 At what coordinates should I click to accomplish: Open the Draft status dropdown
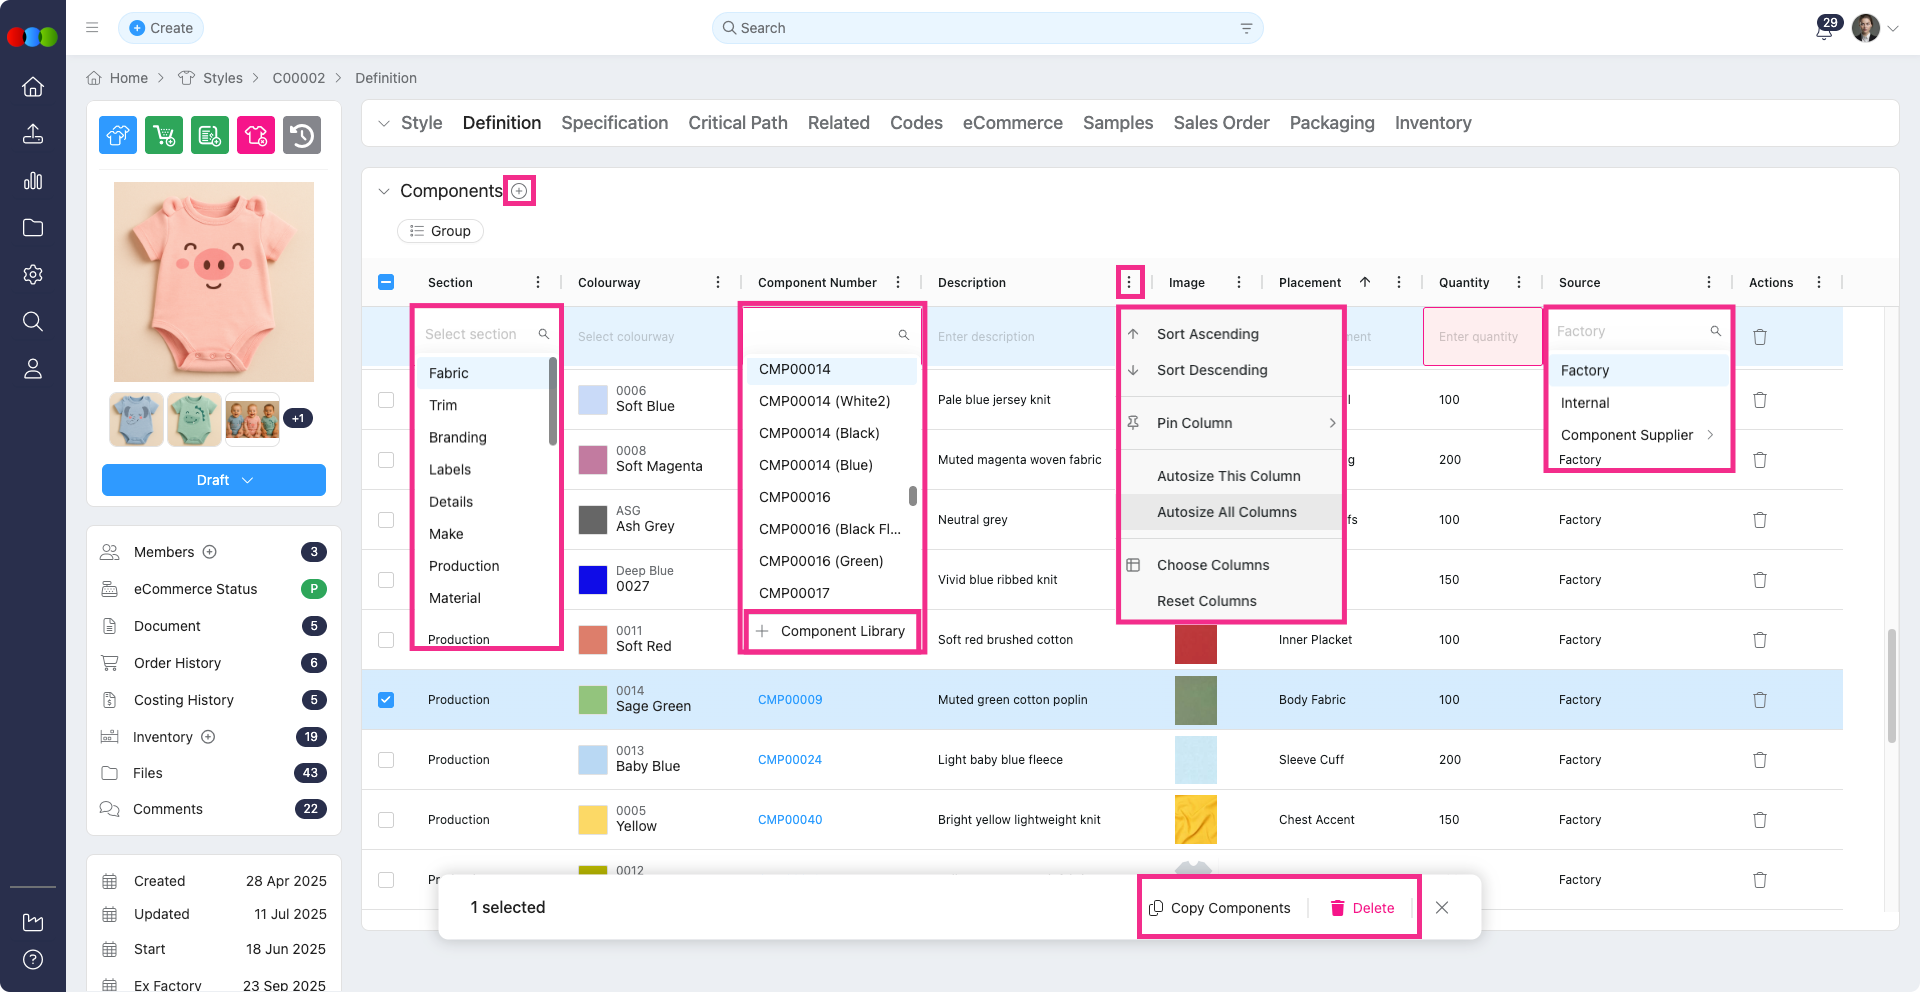tap(214, 480)
